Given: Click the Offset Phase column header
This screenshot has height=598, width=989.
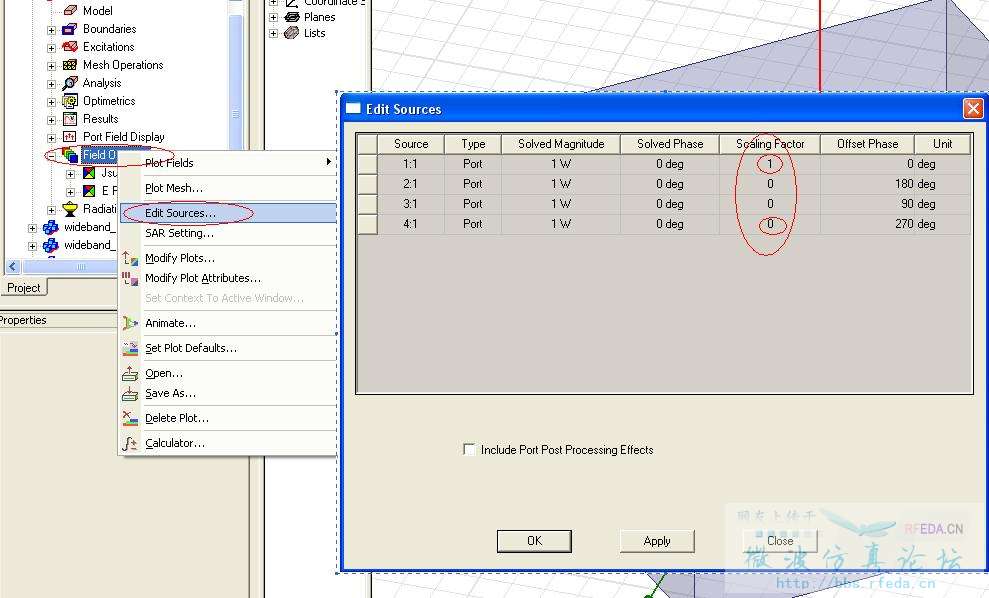Looking at the screenshot, I should tap(867, 144).
